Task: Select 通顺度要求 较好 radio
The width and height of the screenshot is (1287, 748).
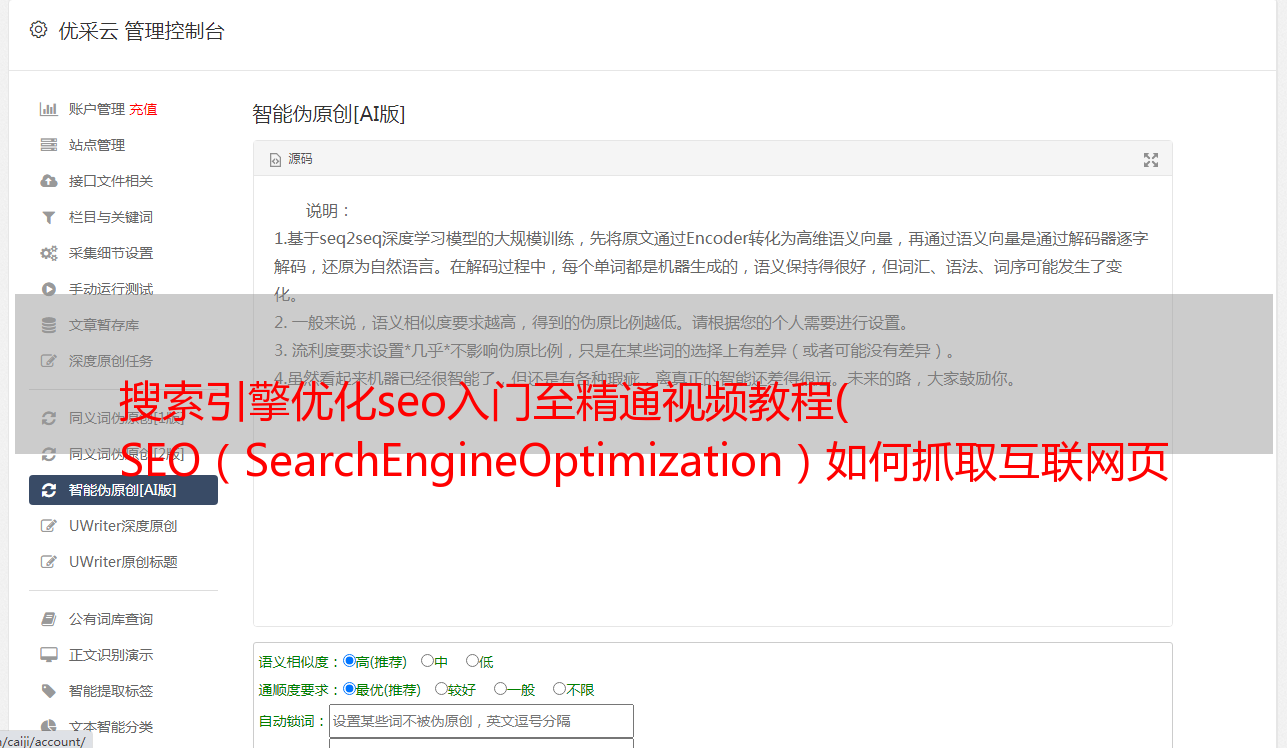Action: click(x=441, y=689)
